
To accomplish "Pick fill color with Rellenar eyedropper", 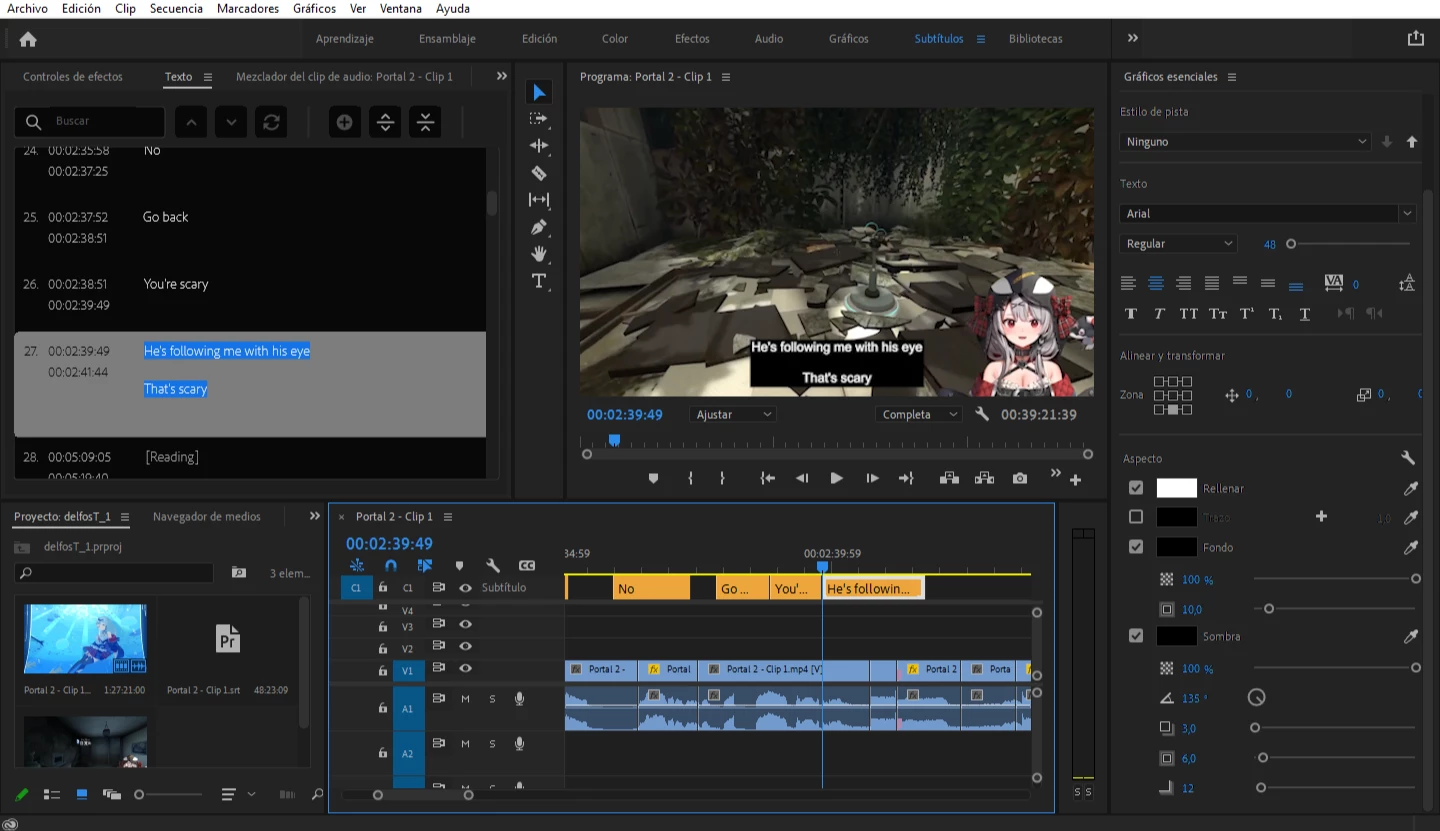I will pyautogui.click(x=1411, y=488).
